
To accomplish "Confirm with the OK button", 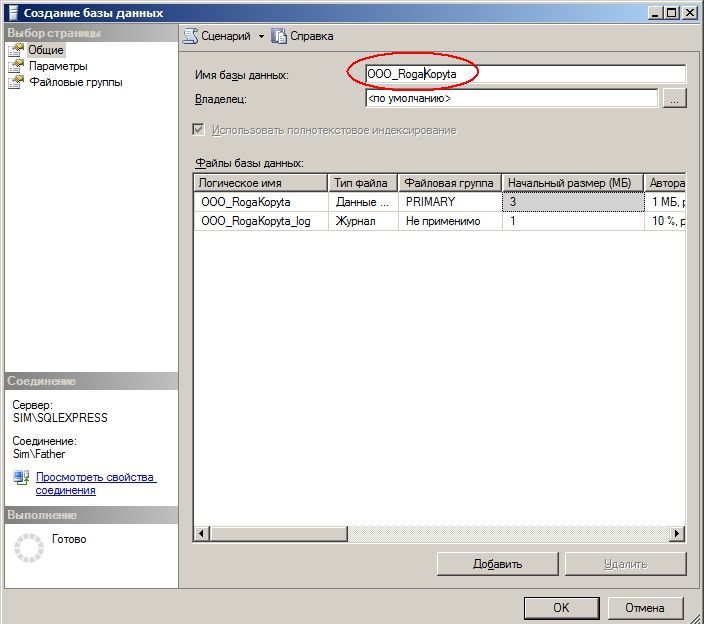I will click(561, 607).
